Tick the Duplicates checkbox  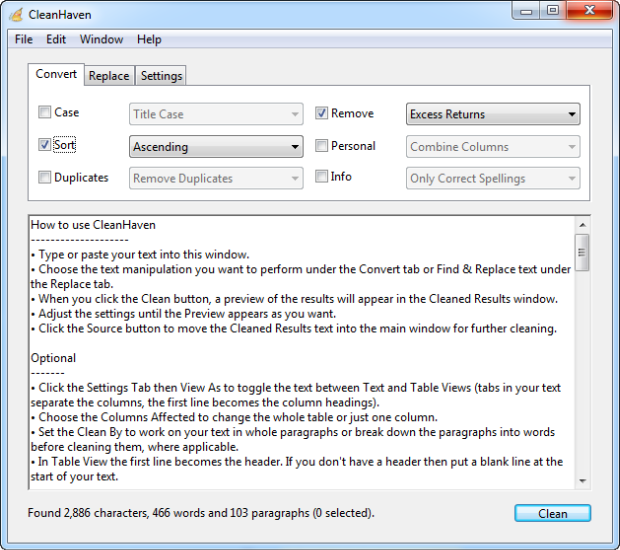coord(44,177)
